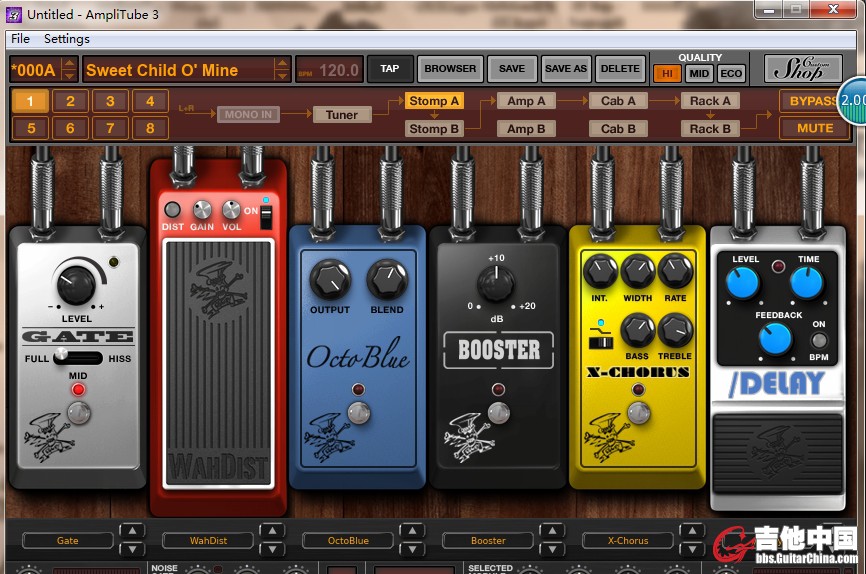
Task: Click the 120.0 BPM tempo field
Action: coord(330,70)
